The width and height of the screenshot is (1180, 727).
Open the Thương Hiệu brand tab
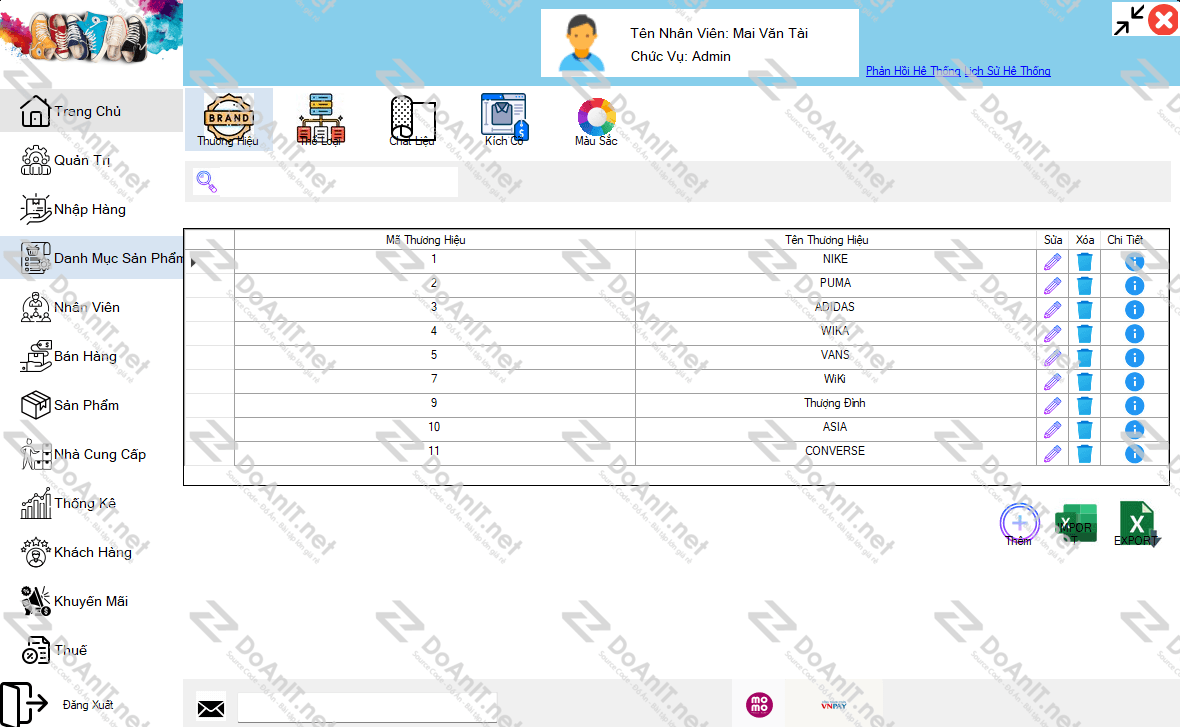[229, 119]
